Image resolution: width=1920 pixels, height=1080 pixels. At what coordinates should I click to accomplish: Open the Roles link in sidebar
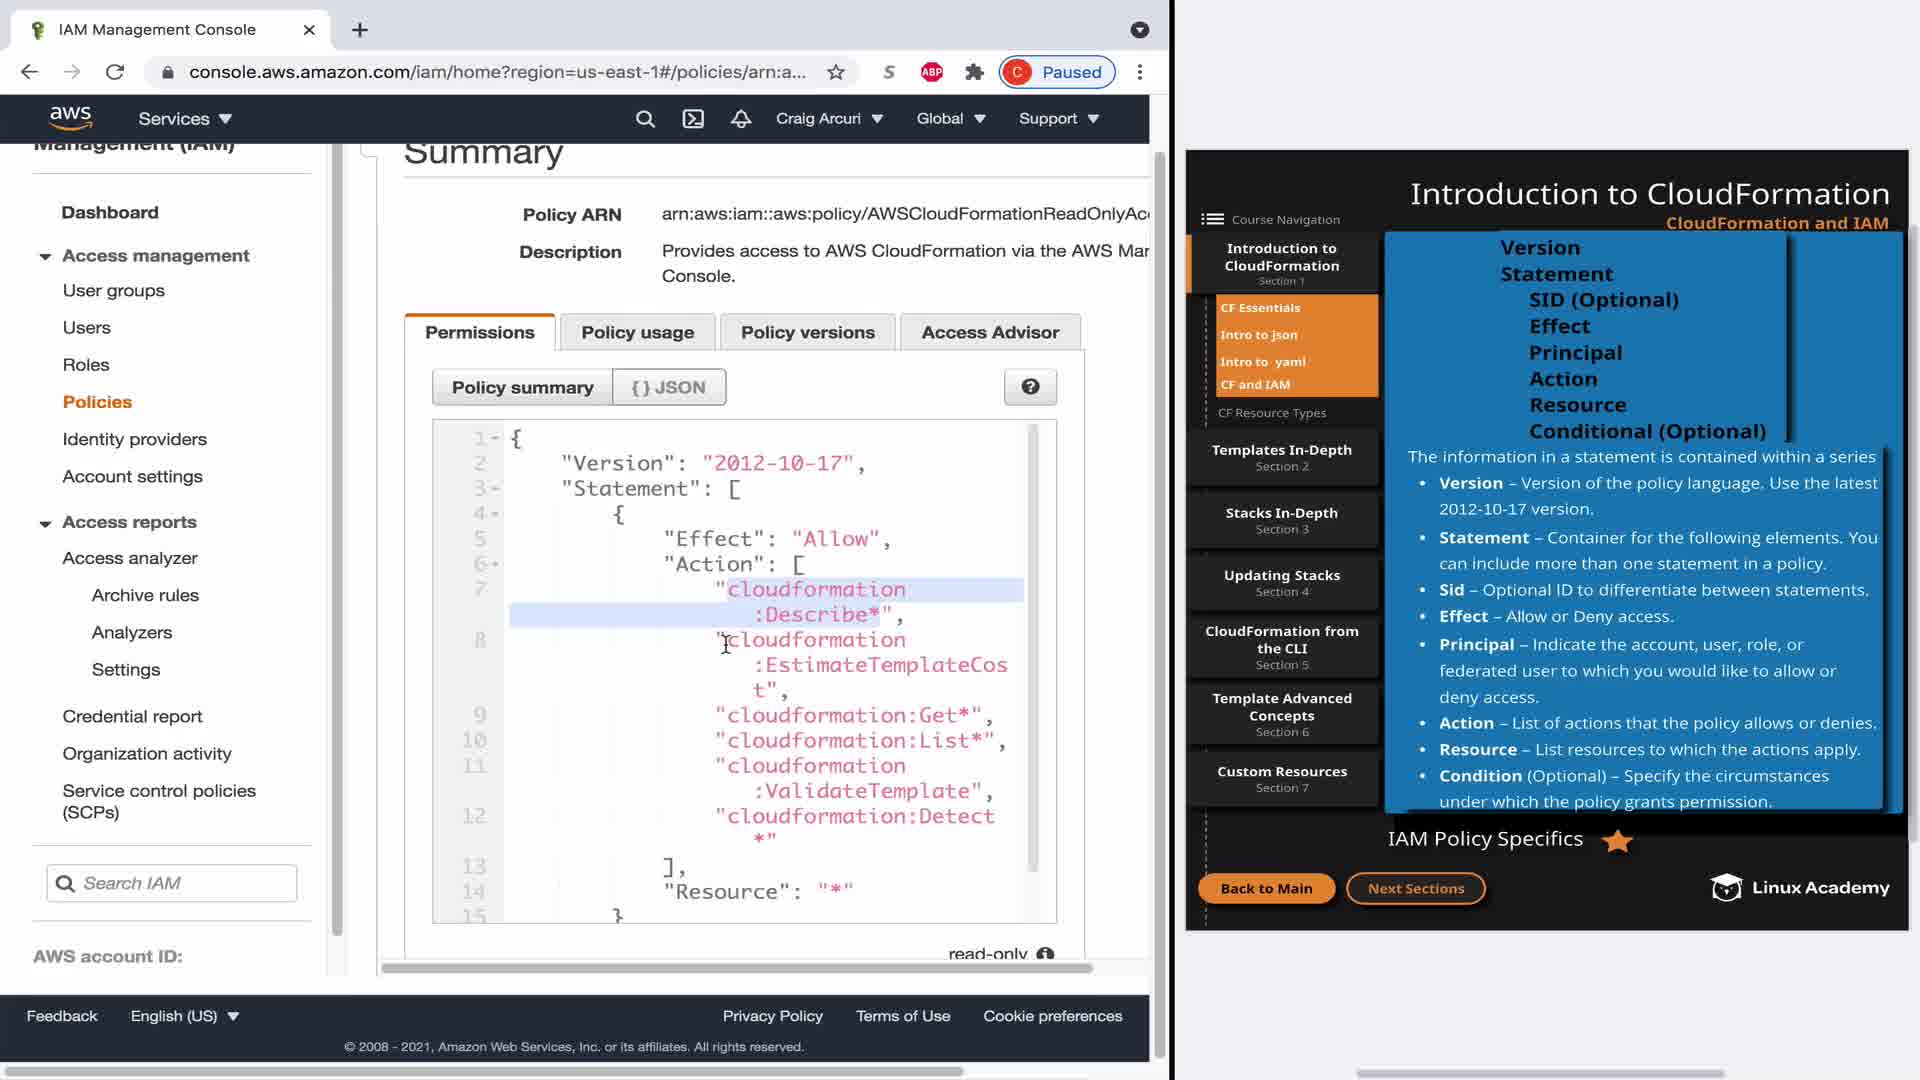pos(86,365)
